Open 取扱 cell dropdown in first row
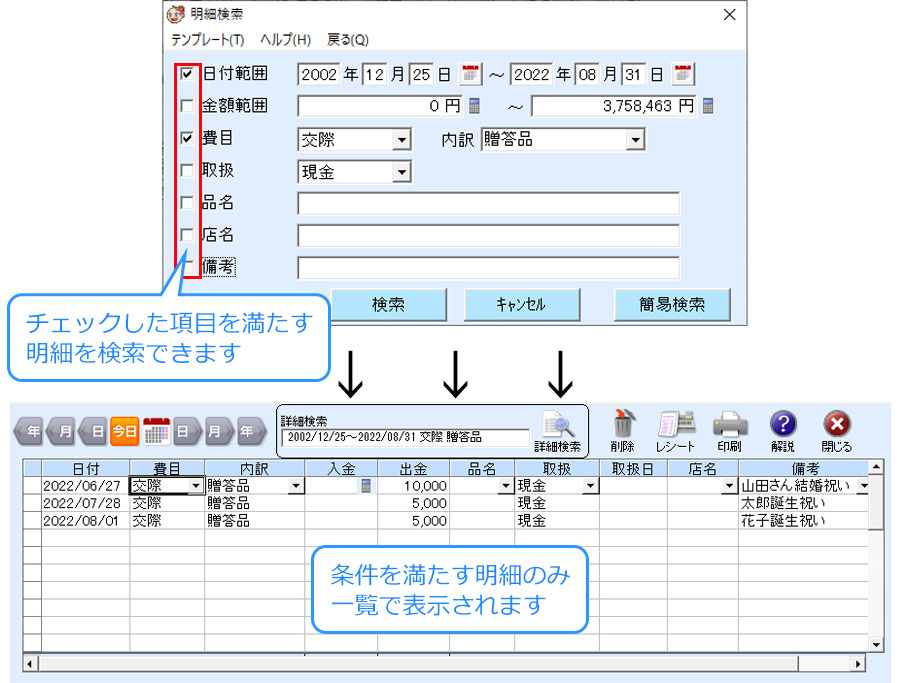900x683 pixels. (590, 486)
